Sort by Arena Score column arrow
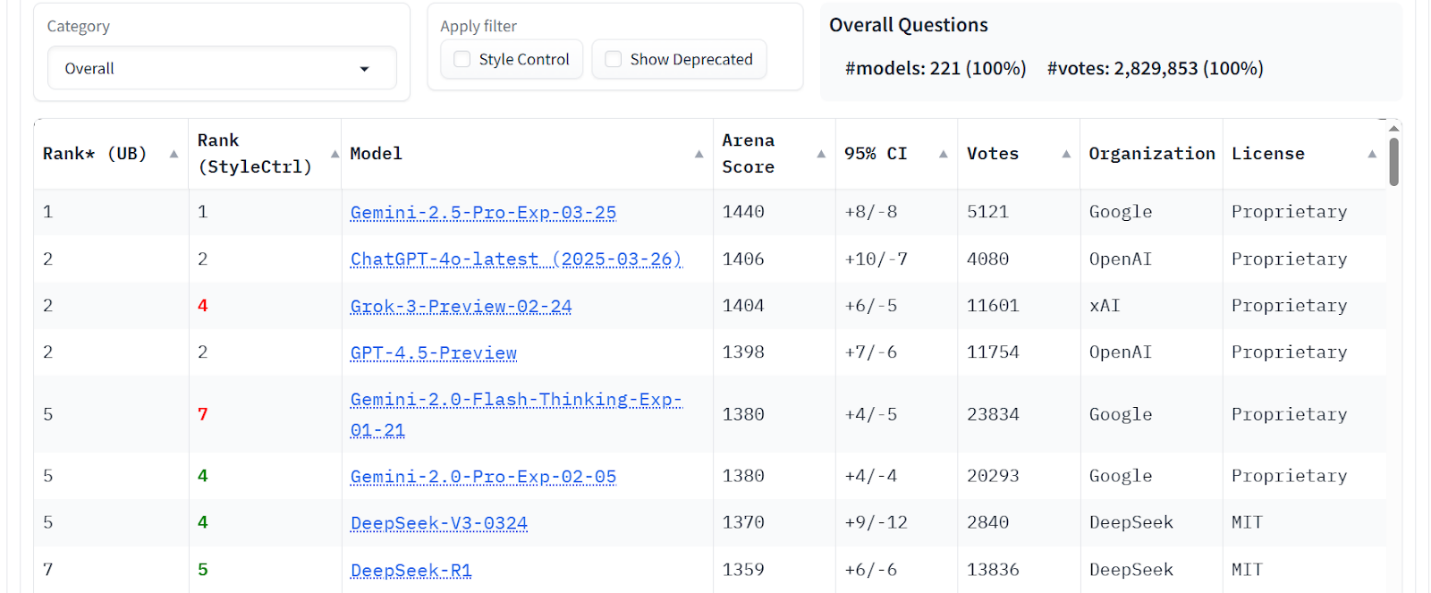 [x=821, y=154]
